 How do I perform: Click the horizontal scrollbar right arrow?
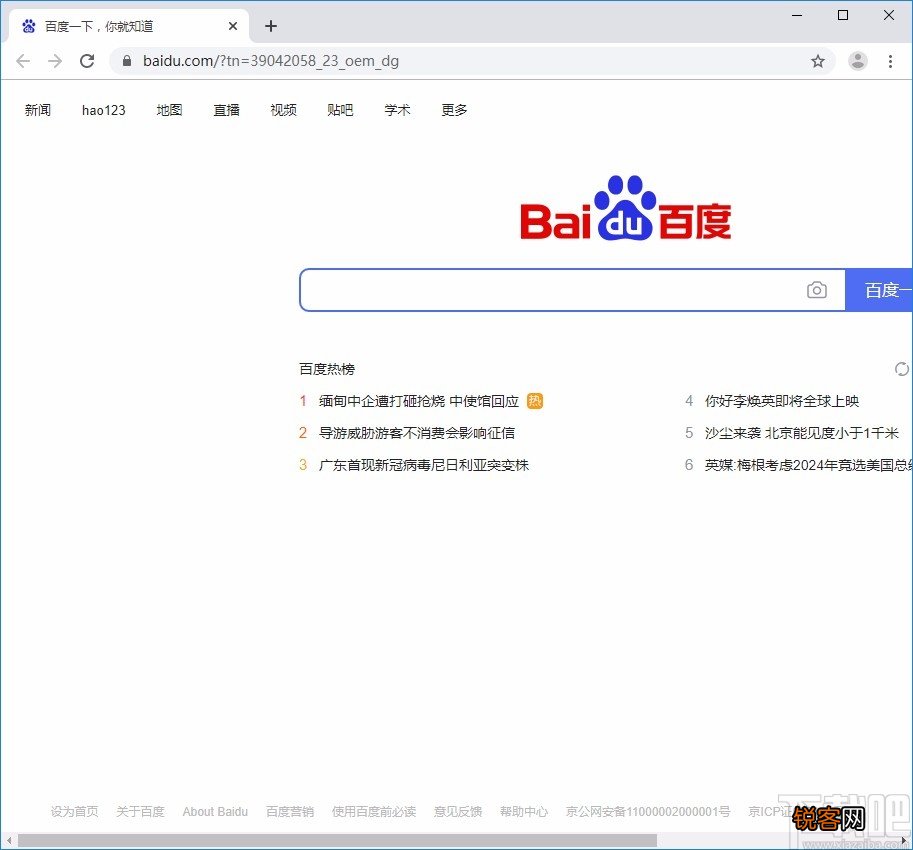(903, 841)
